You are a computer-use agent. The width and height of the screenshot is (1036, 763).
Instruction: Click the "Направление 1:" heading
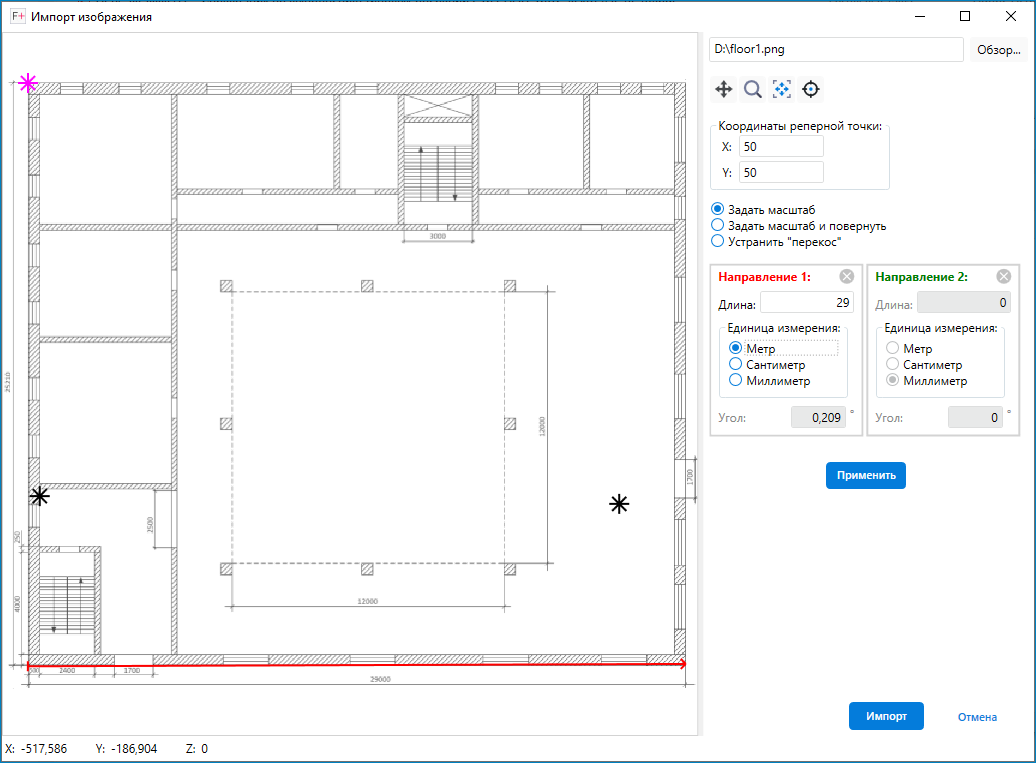764,277
